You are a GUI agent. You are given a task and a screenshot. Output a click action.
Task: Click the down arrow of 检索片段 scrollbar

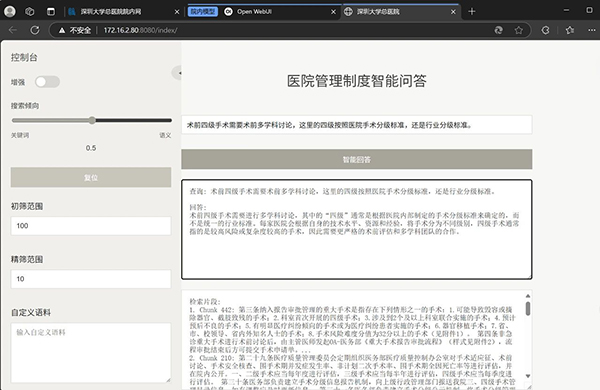pos(528,376)
